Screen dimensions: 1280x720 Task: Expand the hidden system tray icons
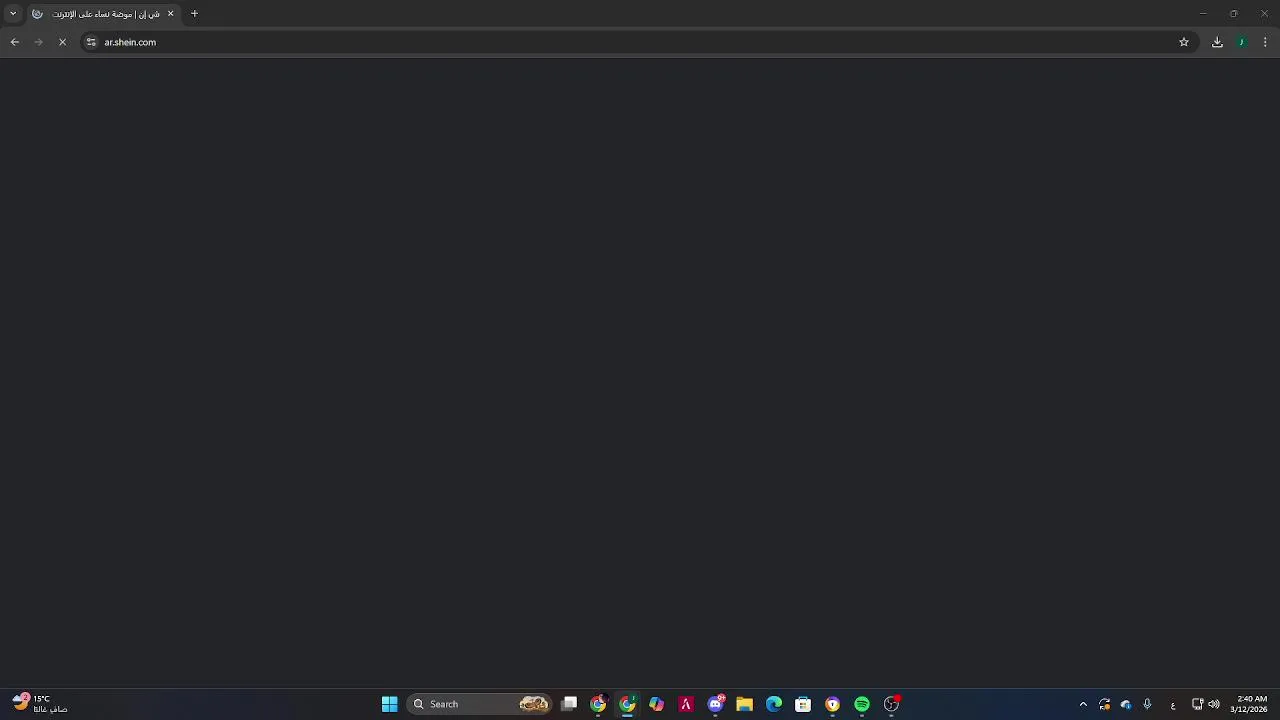click(x=1083, y=704)
